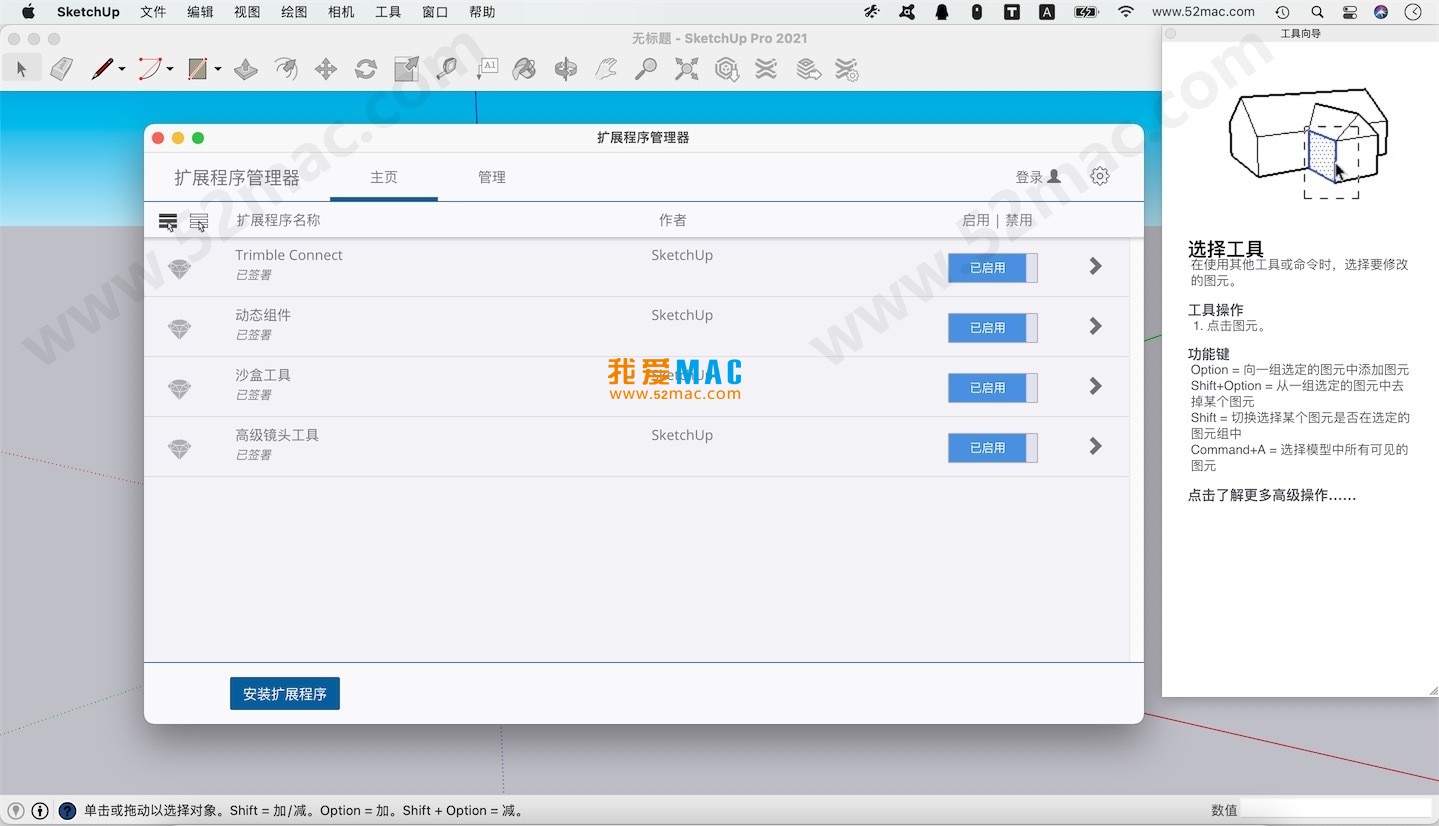
Task: Select the Arc drawing tool
Action: coord(149,69)
